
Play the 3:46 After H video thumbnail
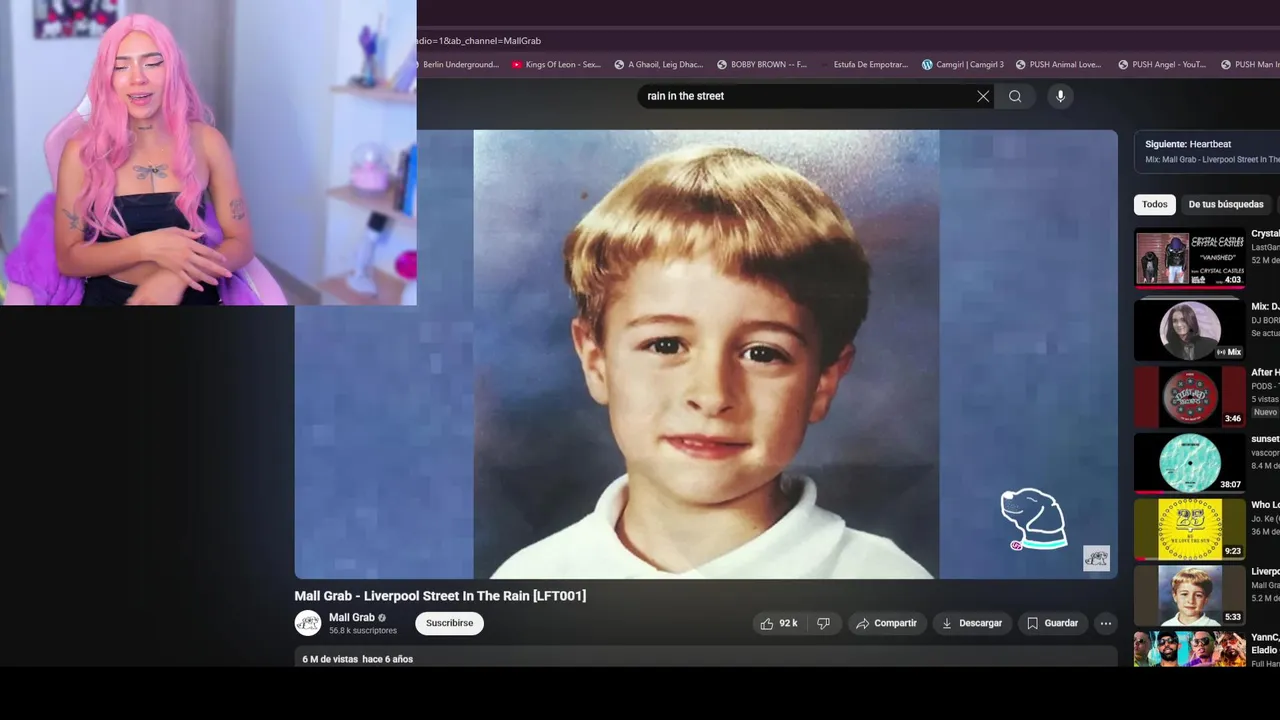(x=1190, y=397)
